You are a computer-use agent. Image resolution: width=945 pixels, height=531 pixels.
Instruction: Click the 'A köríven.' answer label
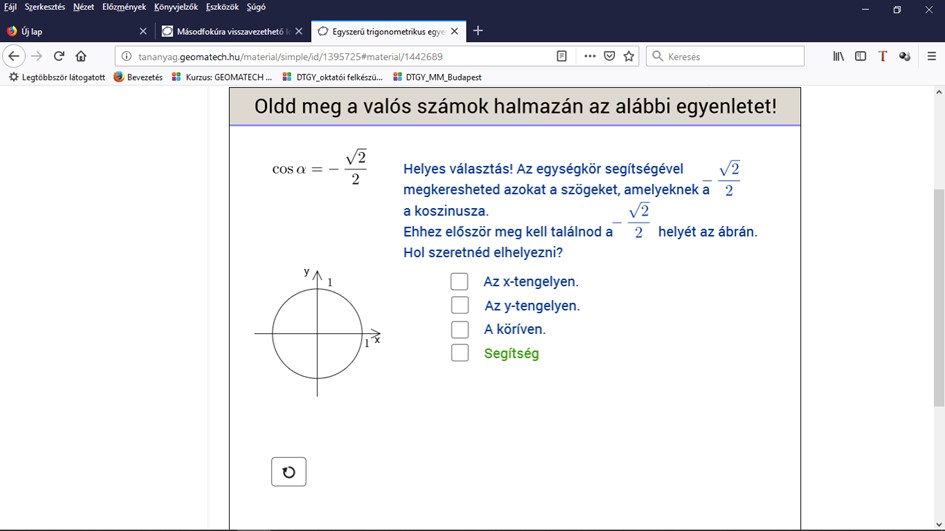tap(515, 329)
